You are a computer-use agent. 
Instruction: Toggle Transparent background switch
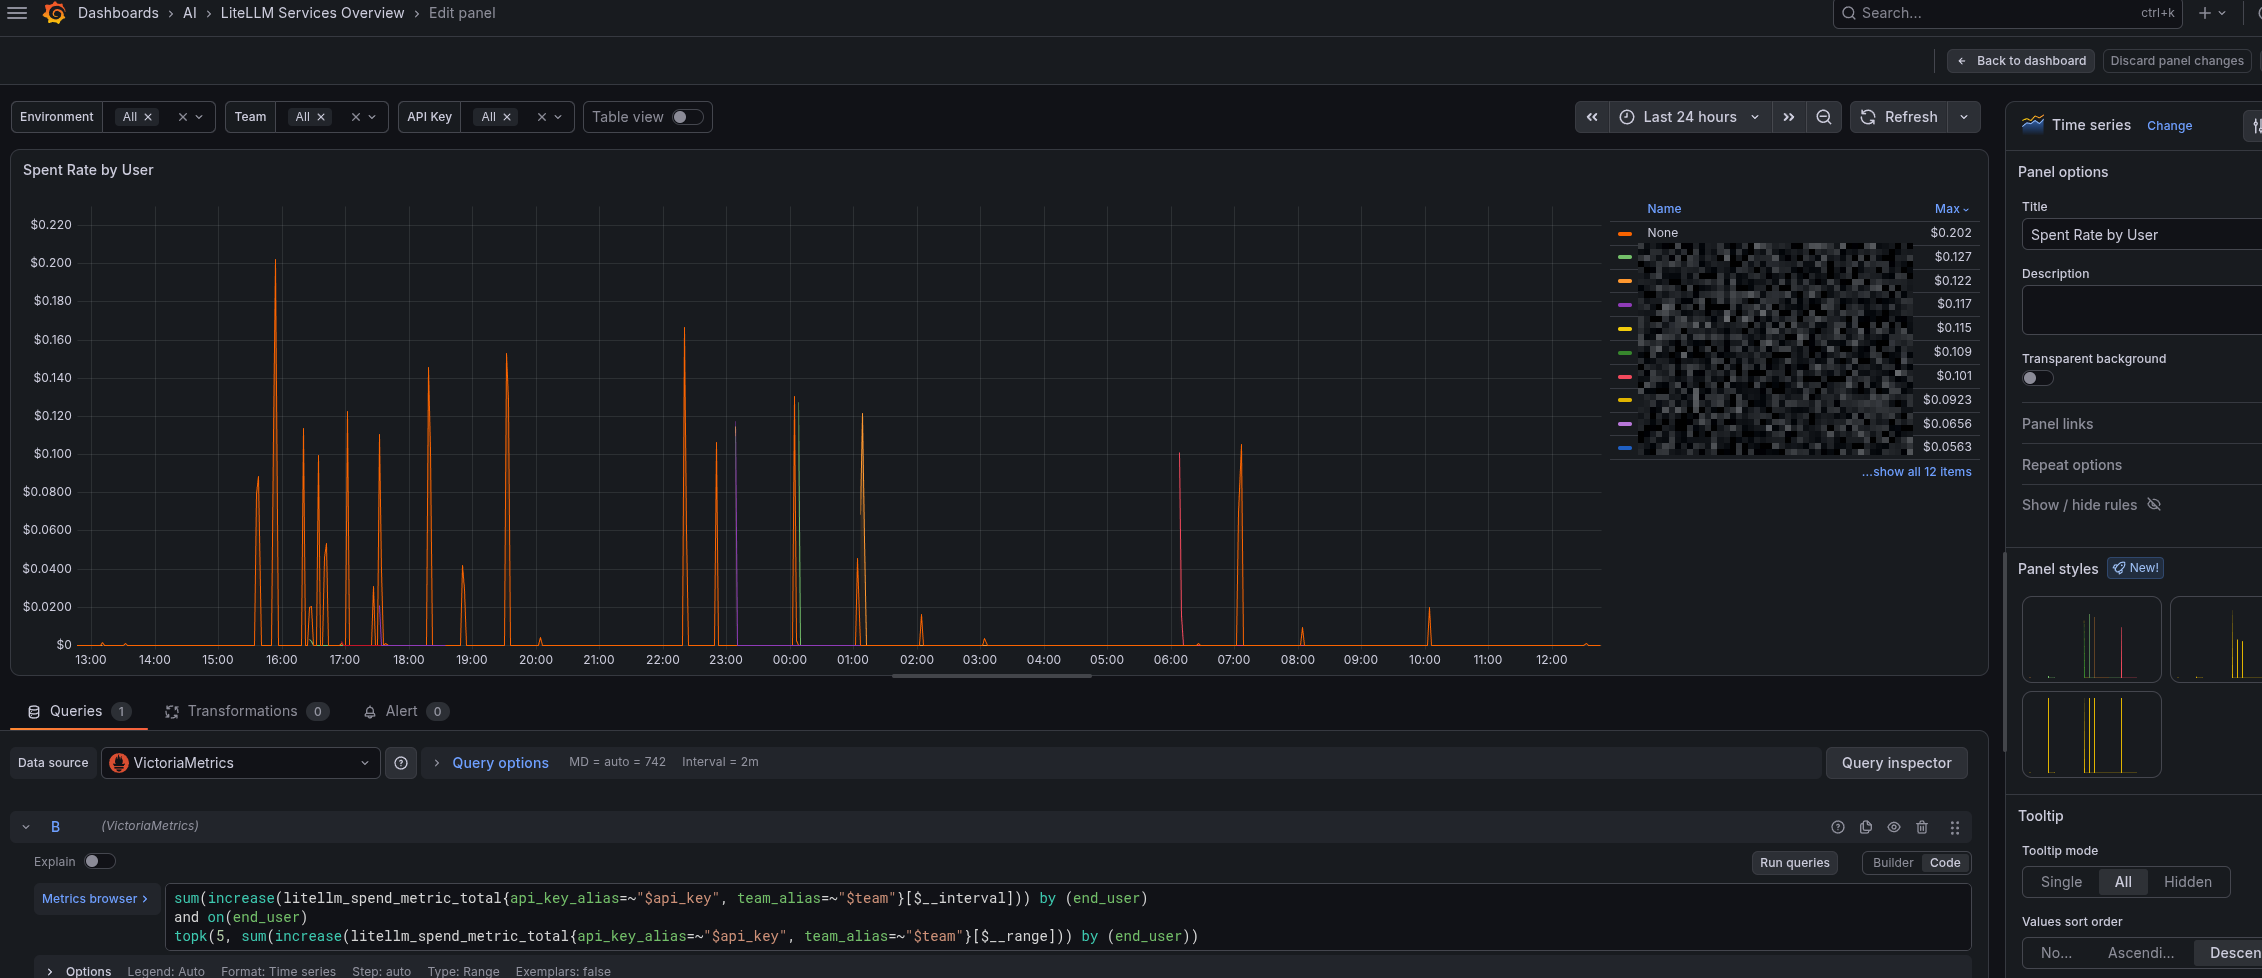2037,378
